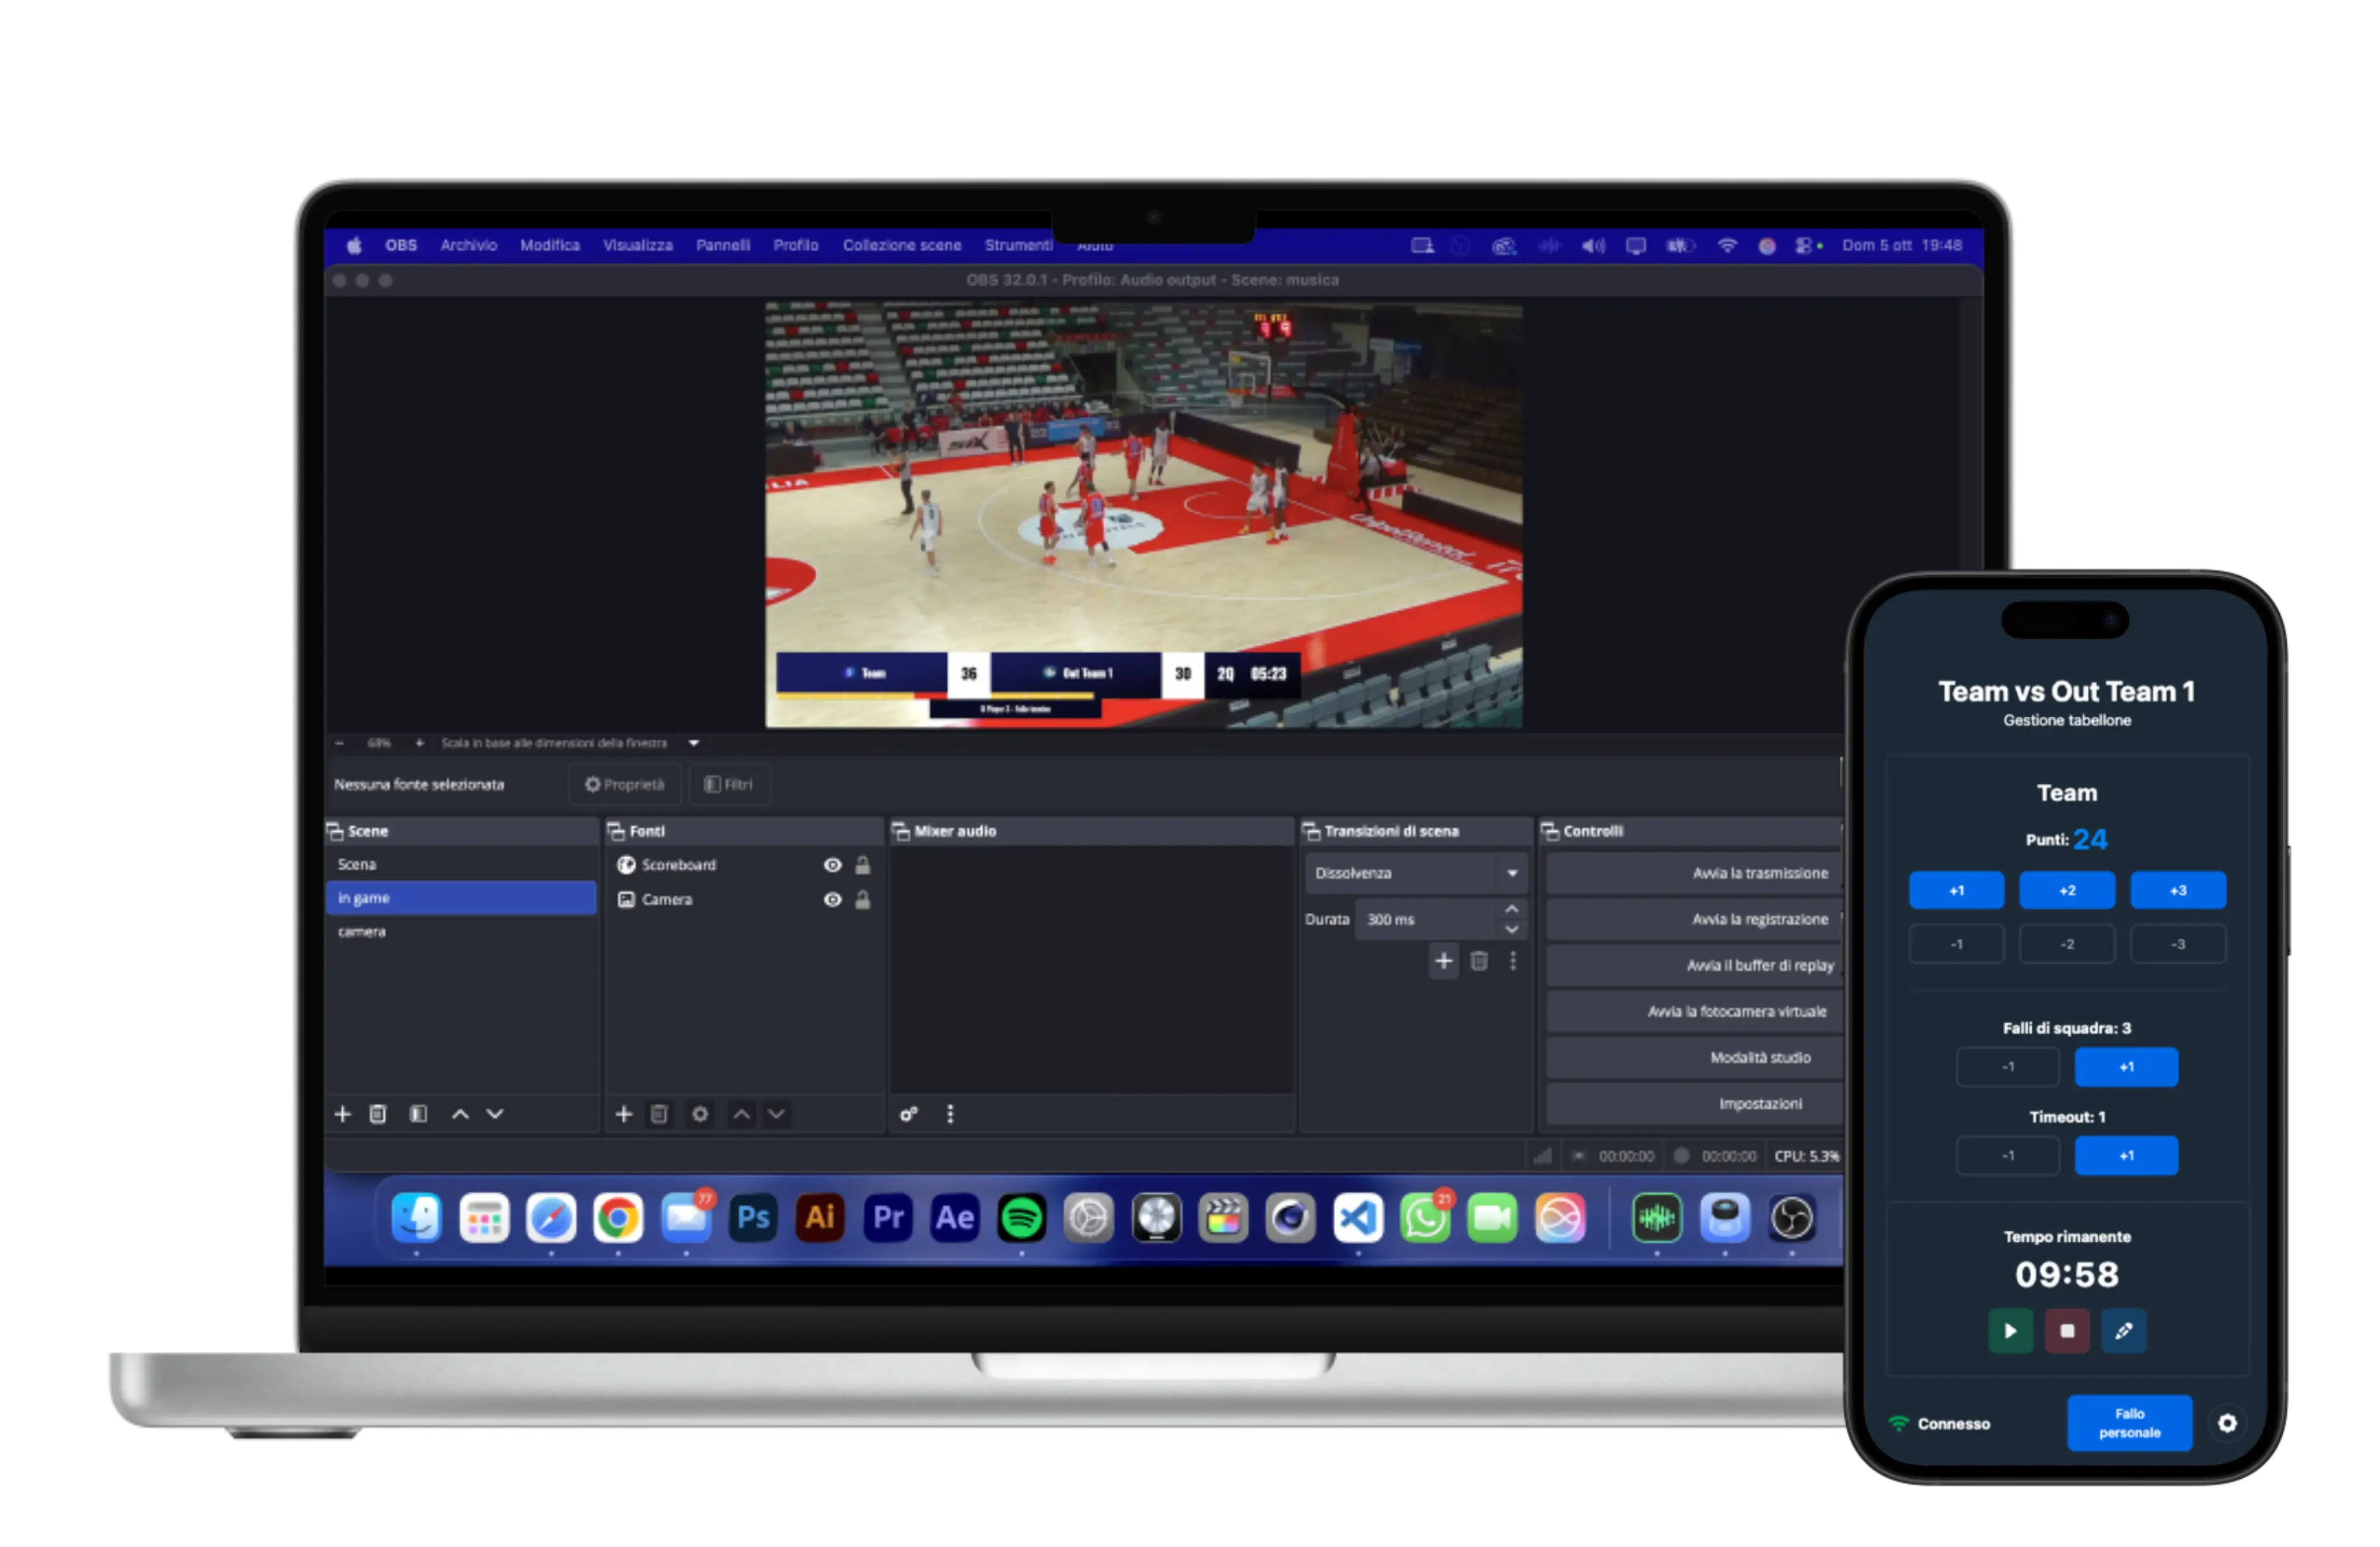Open the Profilo menu
Viewport: 2380px width, 1547px height.
(x=796, y=245)
